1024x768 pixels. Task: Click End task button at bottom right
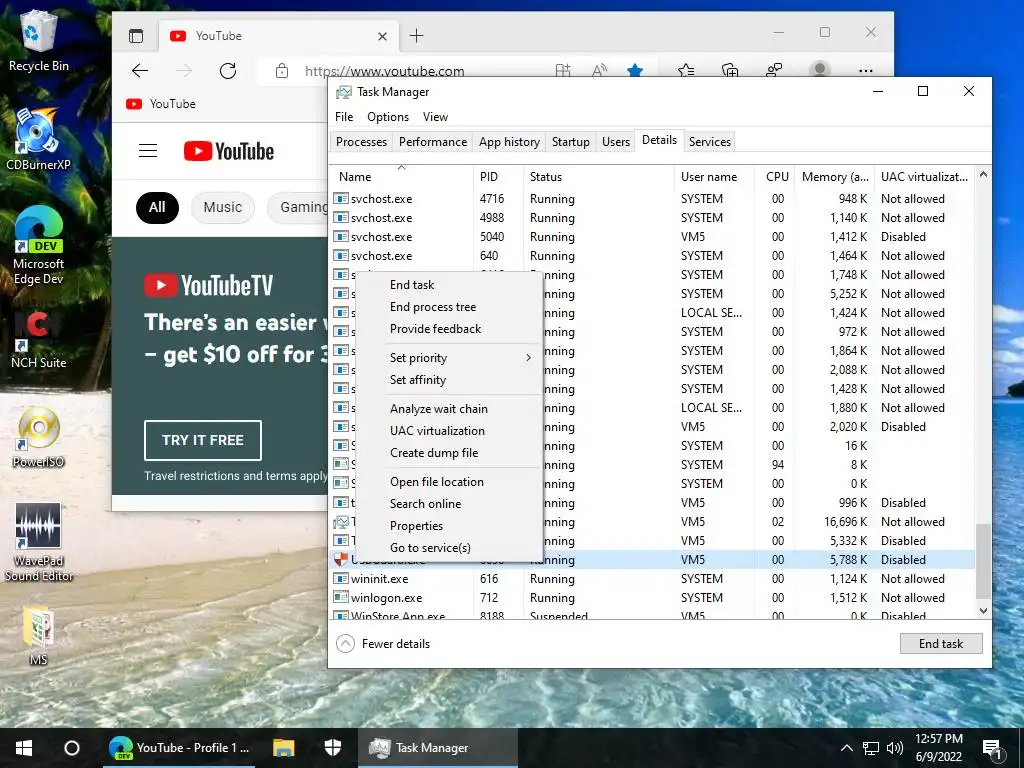coord(941,644)
